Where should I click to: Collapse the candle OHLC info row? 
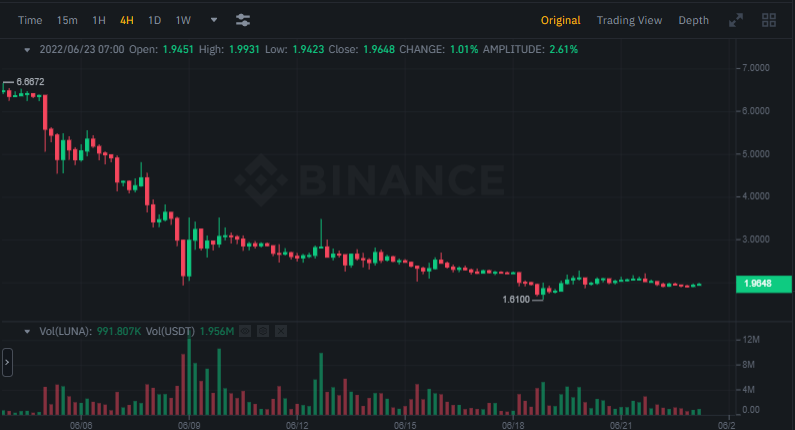coord(27,48)
